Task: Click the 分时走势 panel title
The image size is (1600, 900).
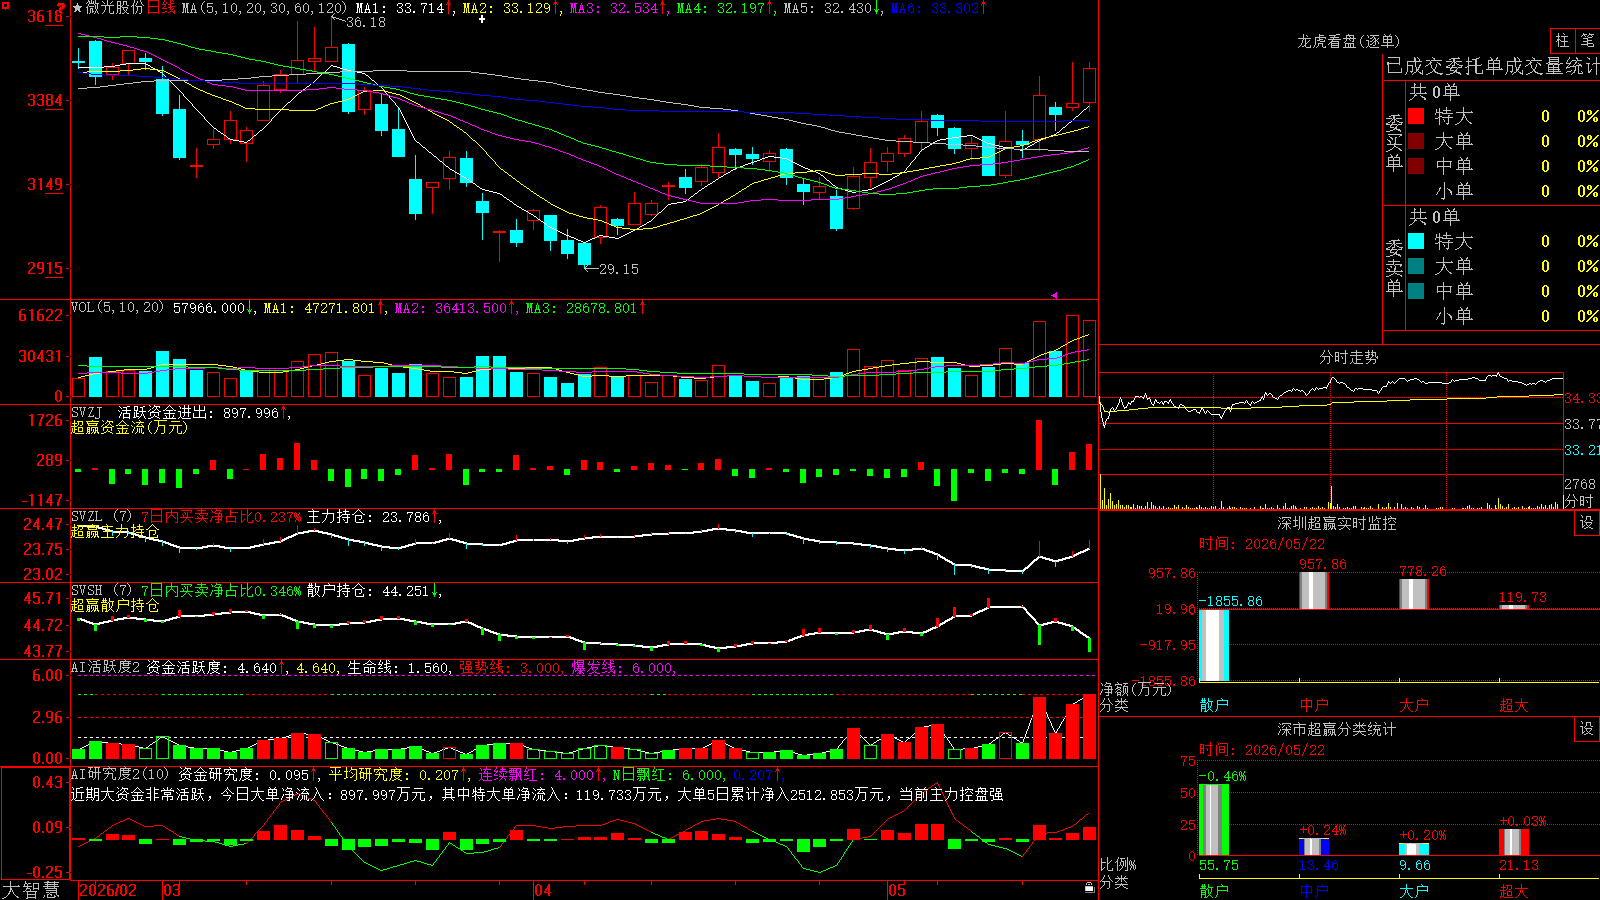Action: click(x=1349, y=357)
